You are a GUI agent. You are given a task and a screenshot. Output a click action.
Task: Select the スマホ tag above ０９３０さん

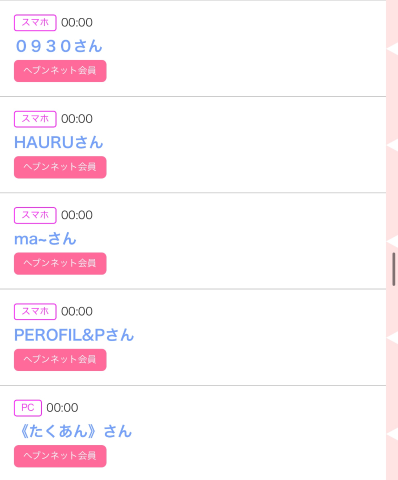pyautogui.click(x=35, y=23)
